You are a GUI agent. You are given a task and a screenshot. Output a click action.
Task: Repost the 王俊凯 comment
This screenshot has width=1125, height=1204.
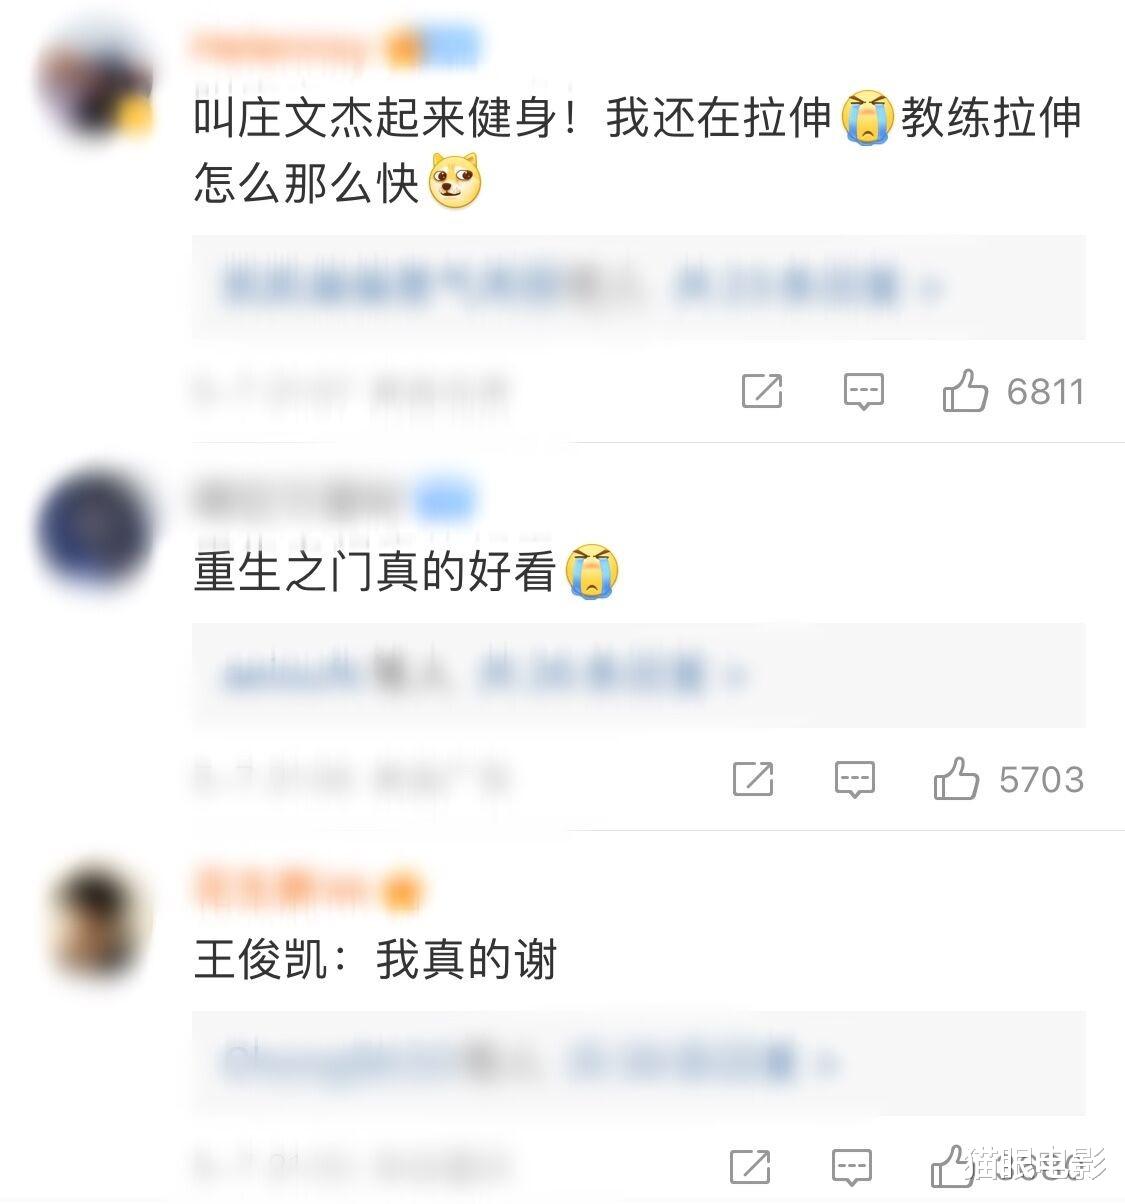750,1166
